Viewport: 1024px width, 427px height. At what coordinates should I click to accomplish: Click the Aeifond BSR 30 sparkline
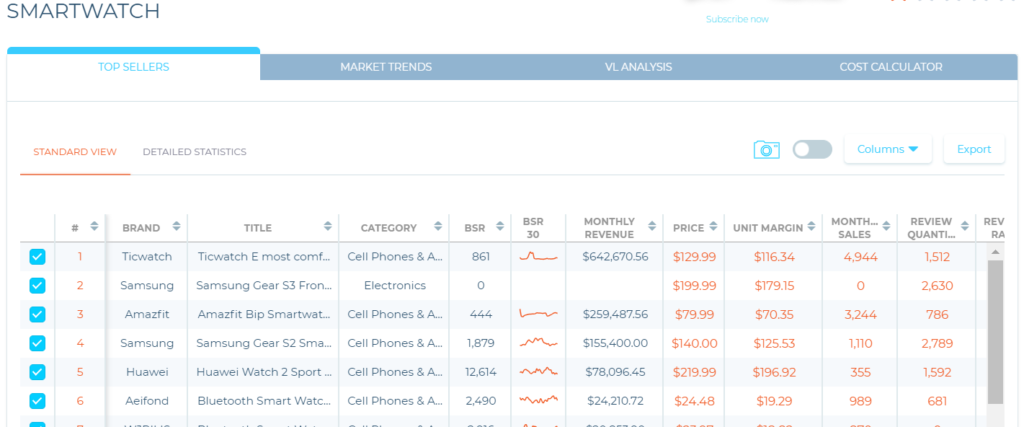pos(539,400)
